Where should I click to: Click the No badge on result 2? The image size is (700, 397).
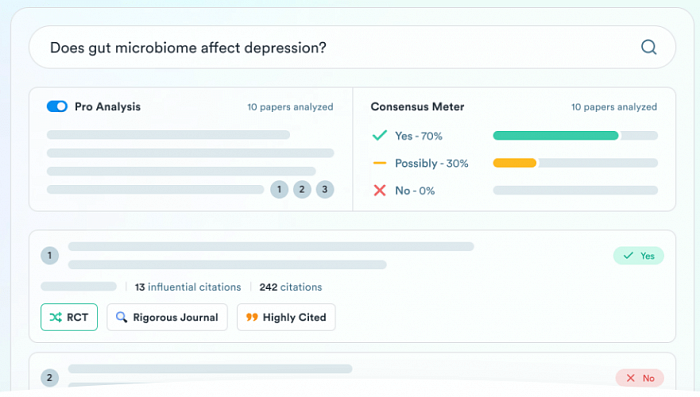640,378
